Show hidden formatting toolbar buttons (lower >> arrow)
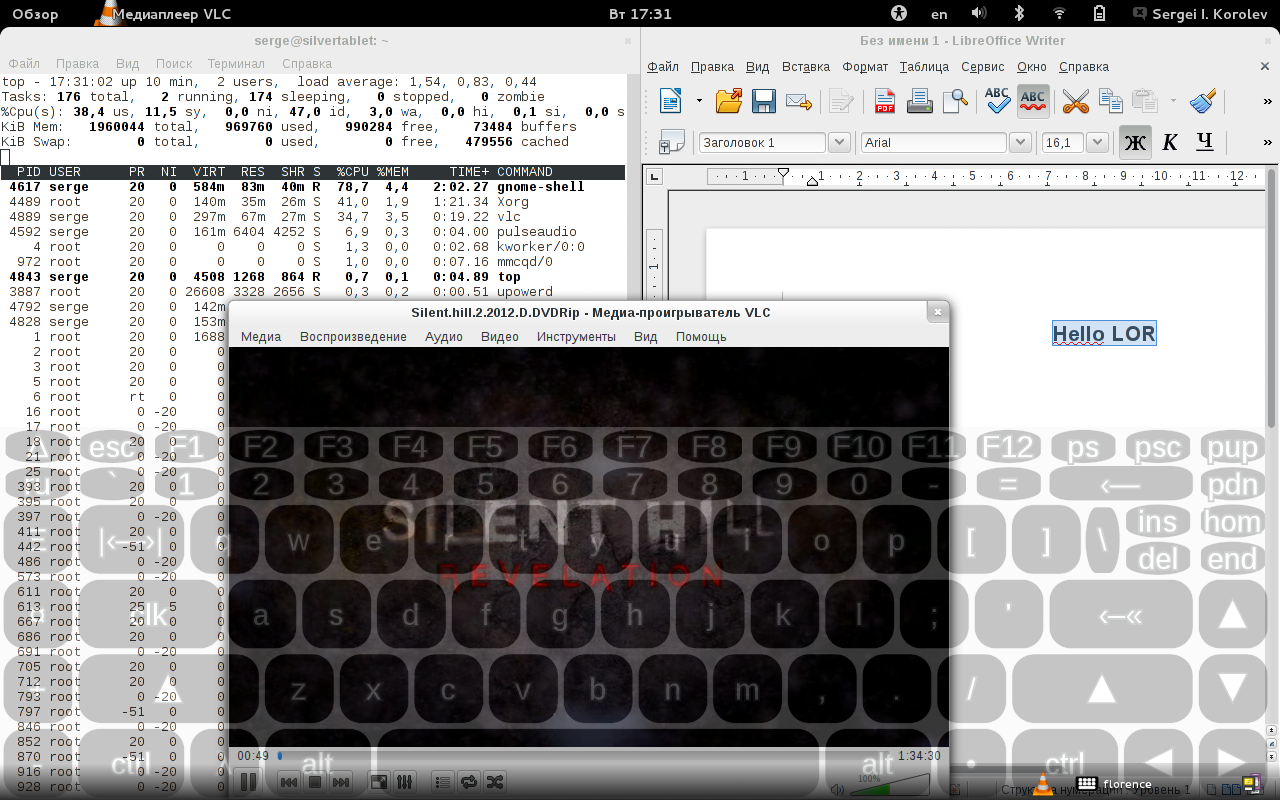The width and height of the screenshot is (1280, 800). click(1268, 142)
